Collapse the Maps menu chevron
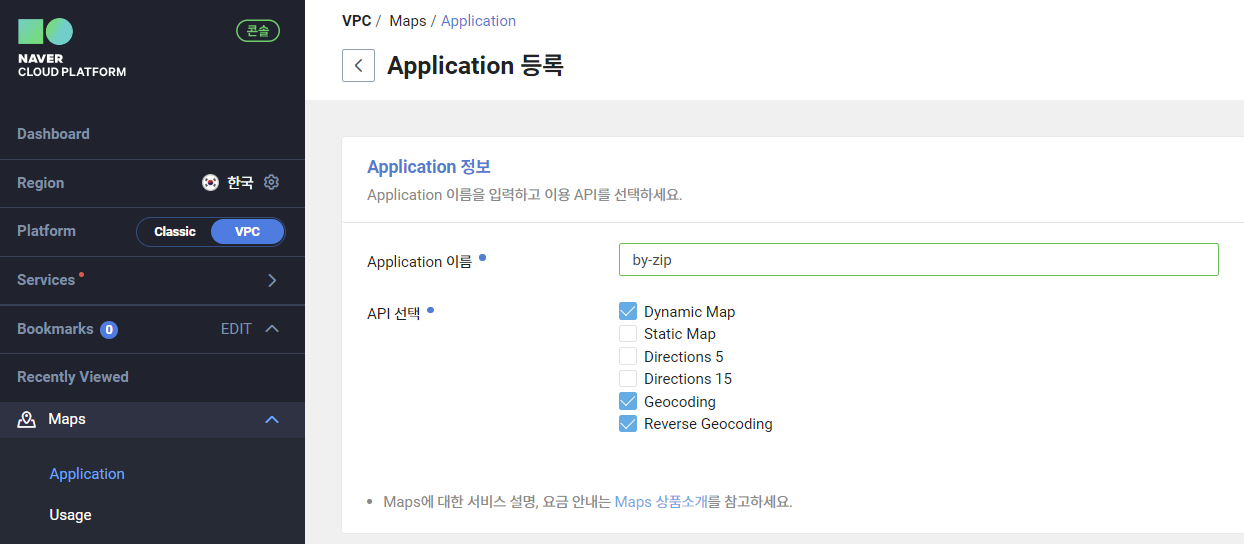Viewport: 1244px width, 544px height. pyautogui.click(x=272, y=420)
